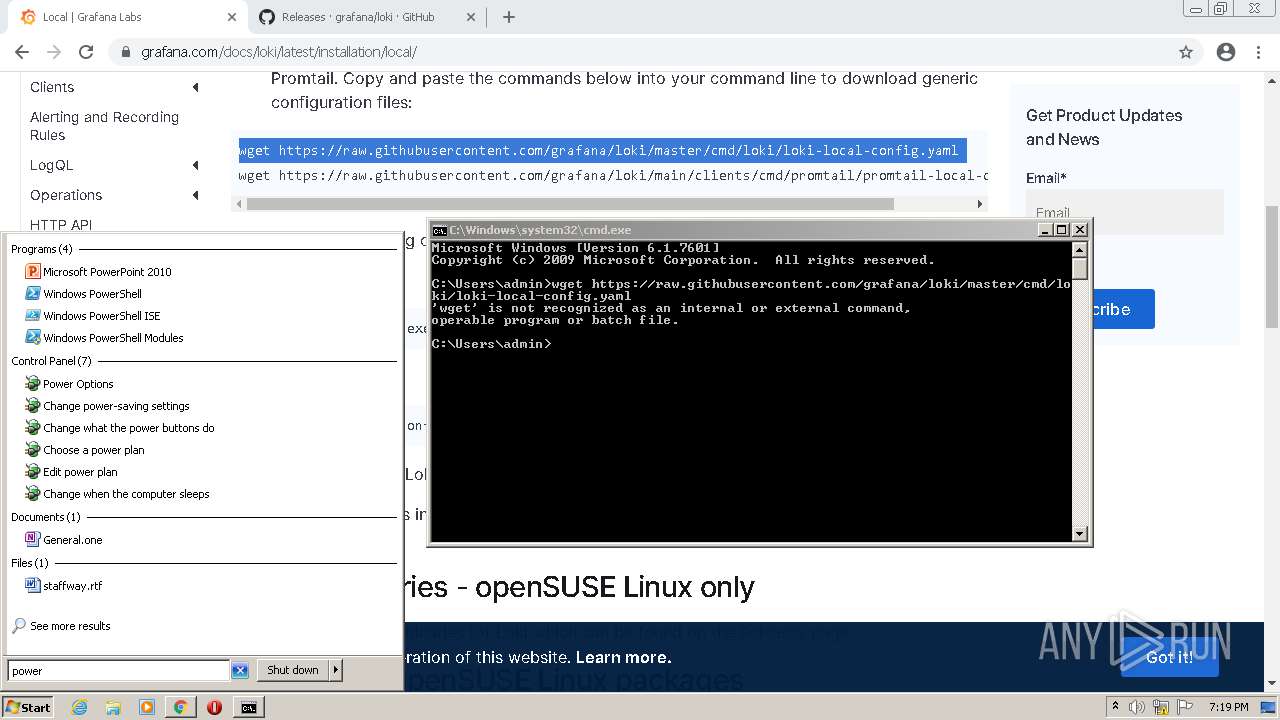
Task: Open Chrome three-dot menu
Action: click(1259, 52)
